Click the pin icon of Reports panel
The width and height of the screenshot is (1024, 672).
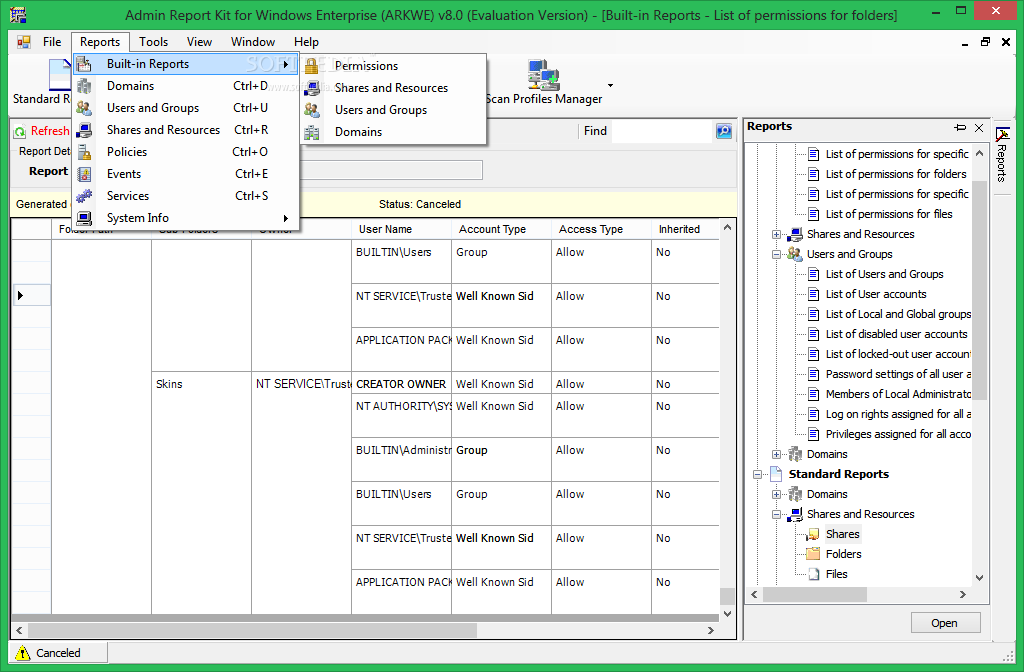coord(960,127)
